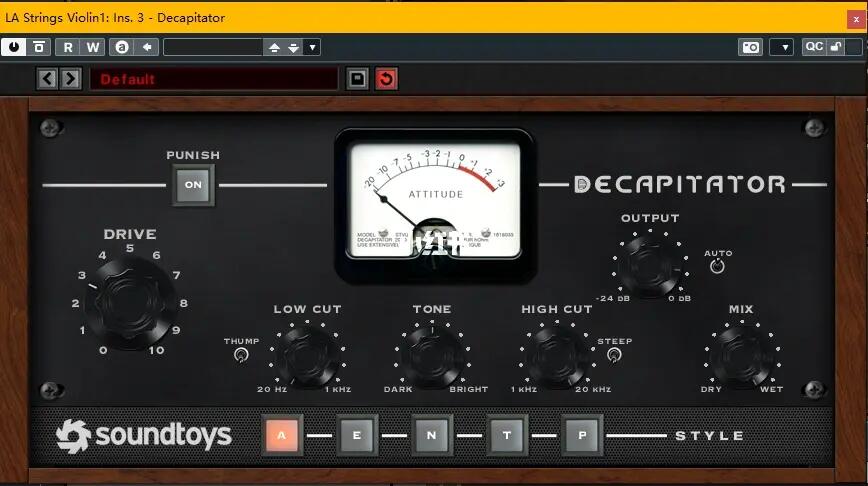Click the circled 'a' settings icon
Viewport: 868px width, 486px height.
pyautogui.click(x=122, y=47)
